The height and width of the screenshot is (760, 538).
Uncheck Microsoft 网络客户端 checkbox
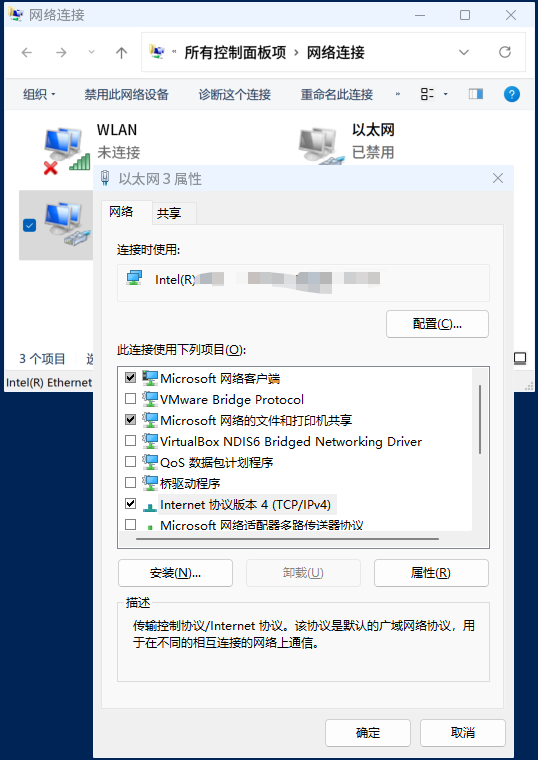pyautogui.click(x=130, y=378)
